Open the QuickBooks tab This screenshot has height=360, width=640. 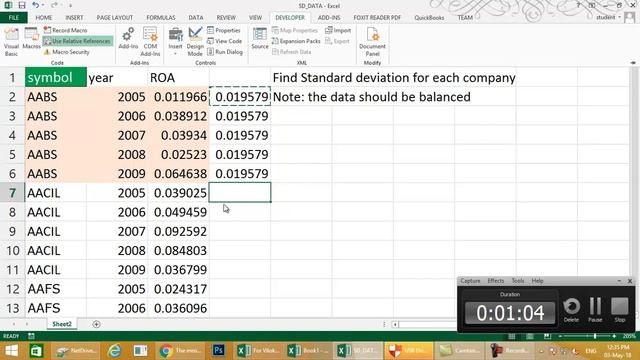pos(429,18)
